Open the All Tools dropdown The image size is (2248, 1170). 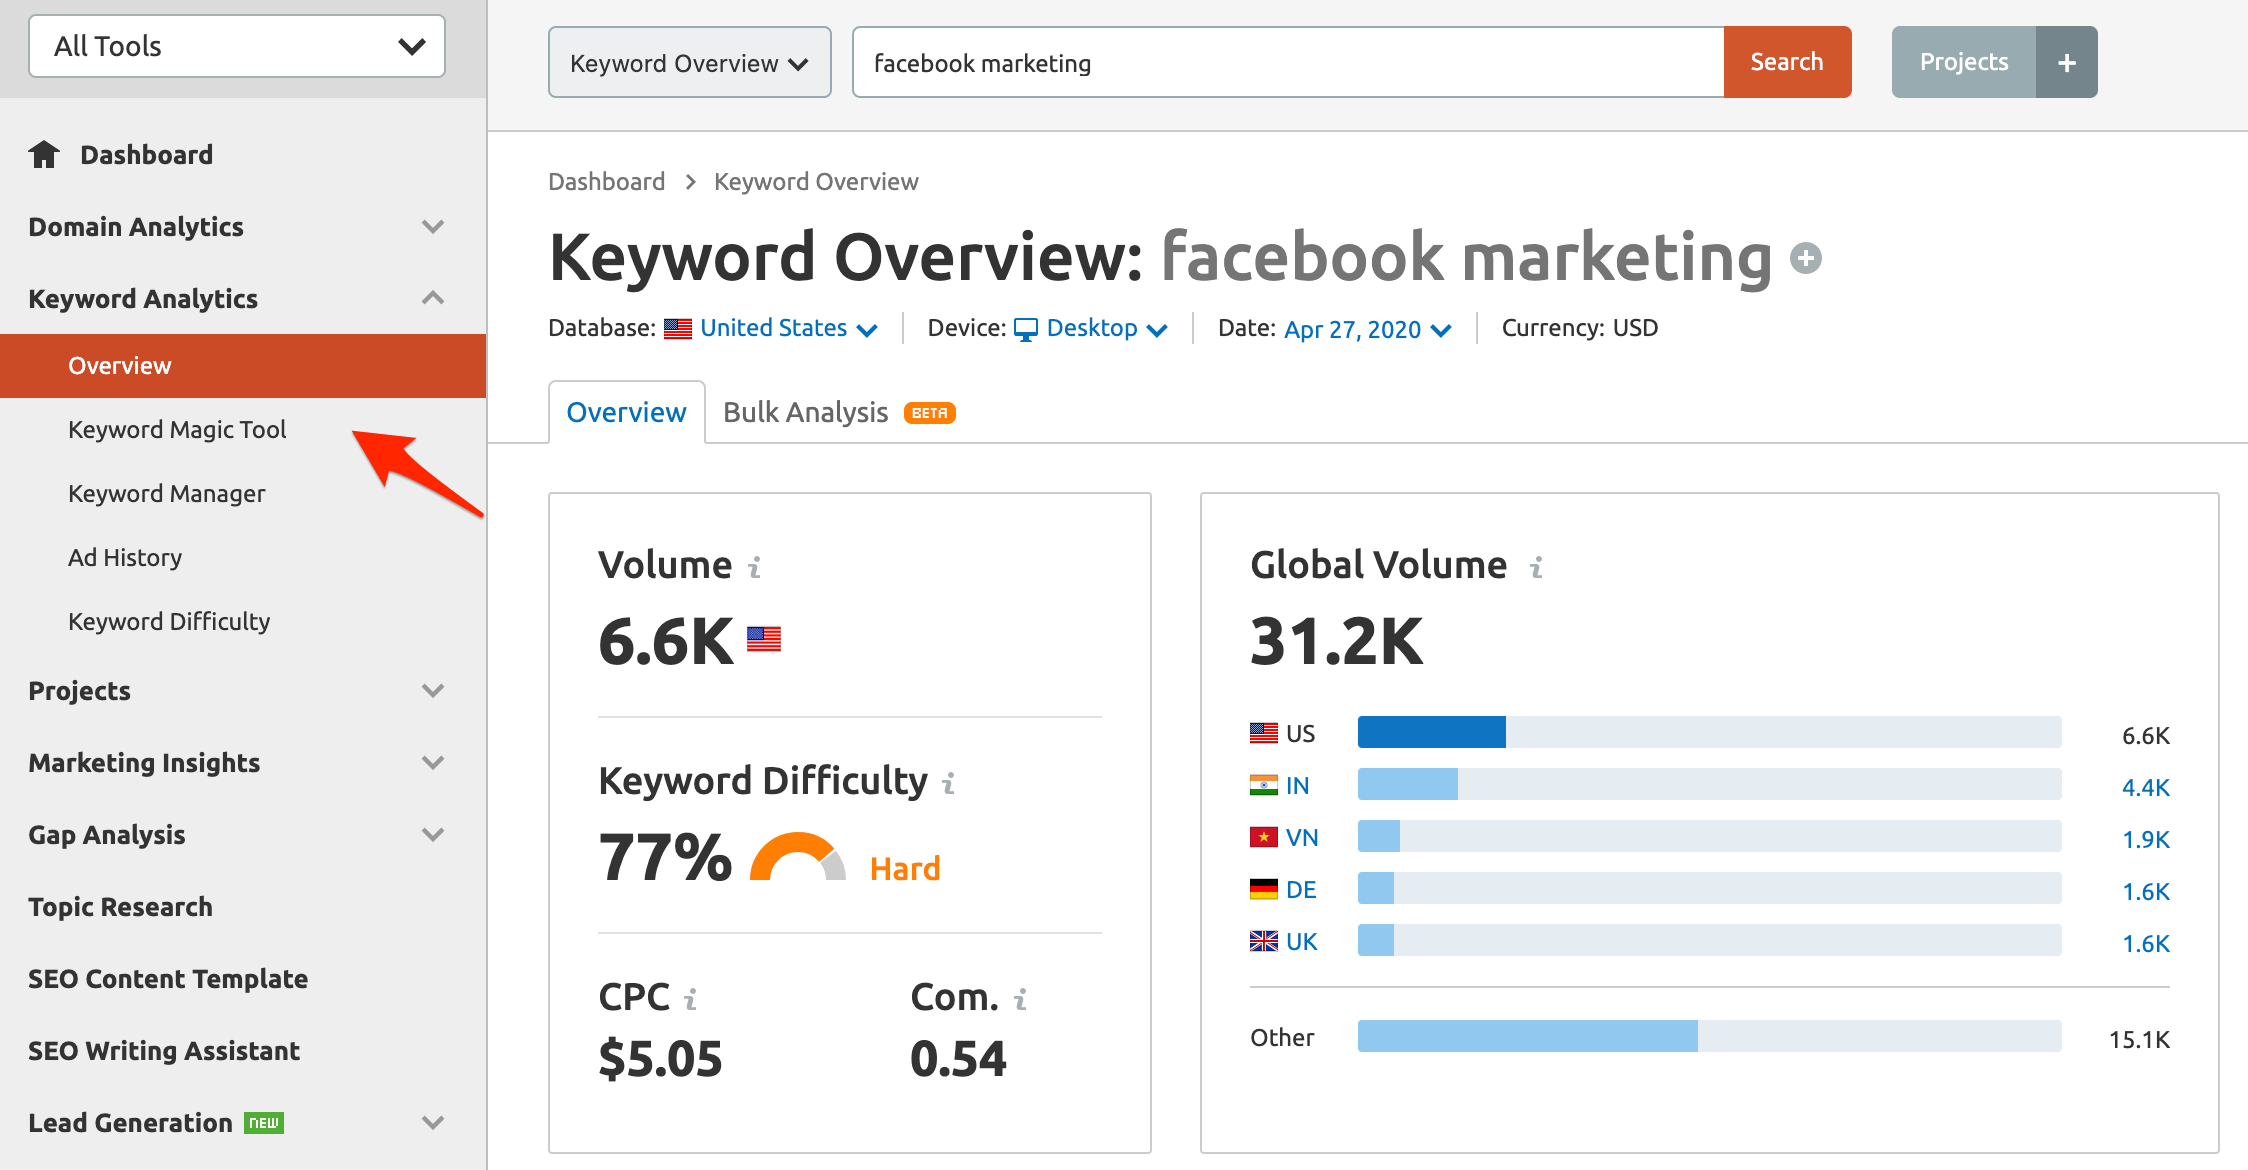(x=237, y=47)
